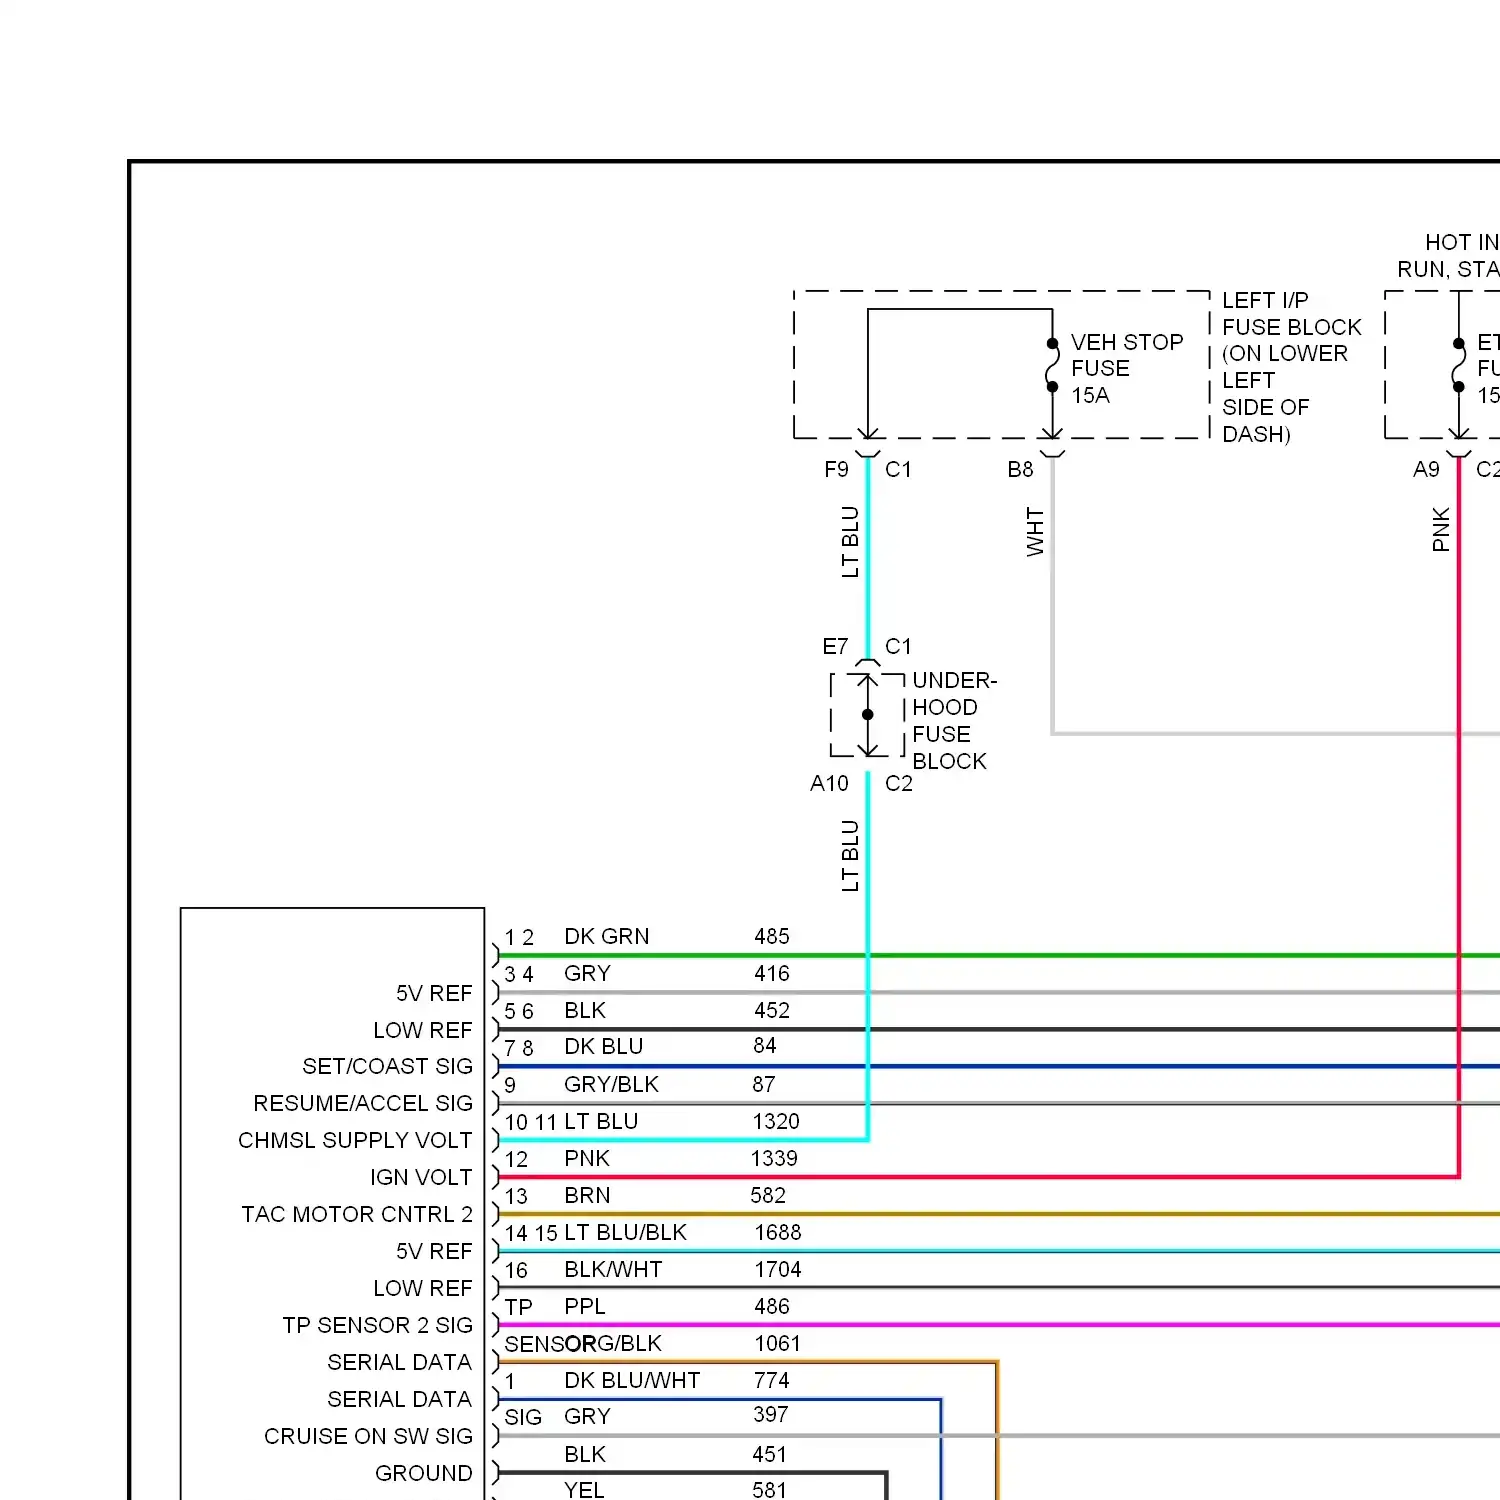The image size is (1500, 1500).
Task: Select the BLK/WHT wire color
Action: (613, 1269)
